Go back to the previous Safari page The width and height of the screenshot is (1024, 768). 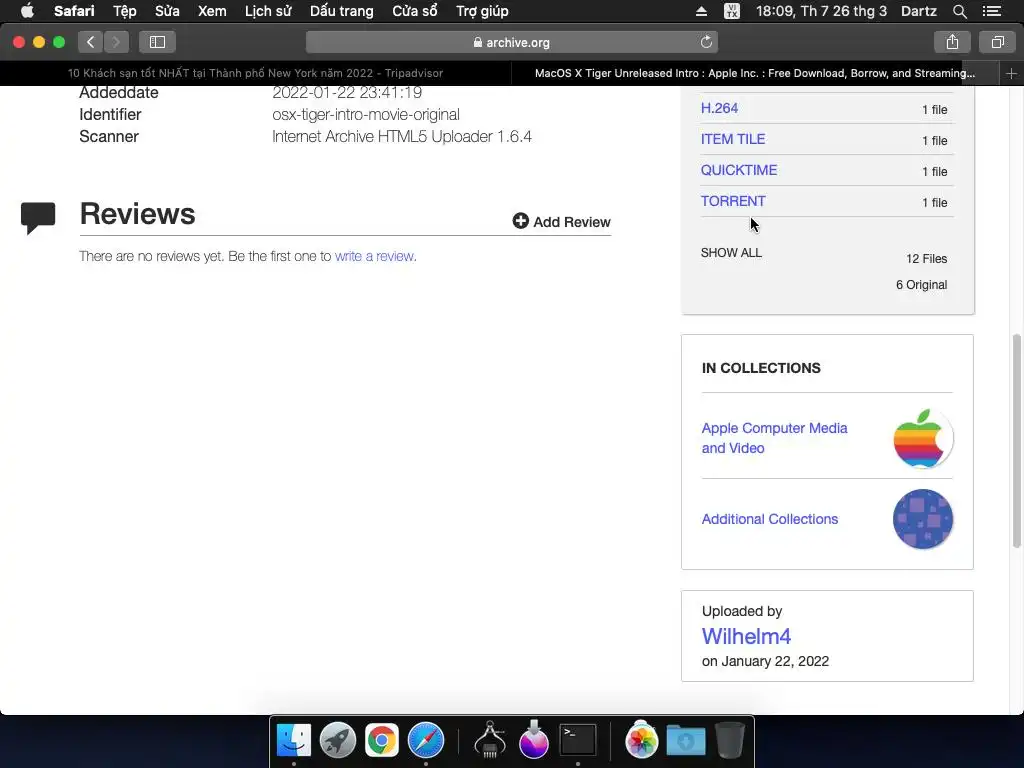(x=91, y=42)
